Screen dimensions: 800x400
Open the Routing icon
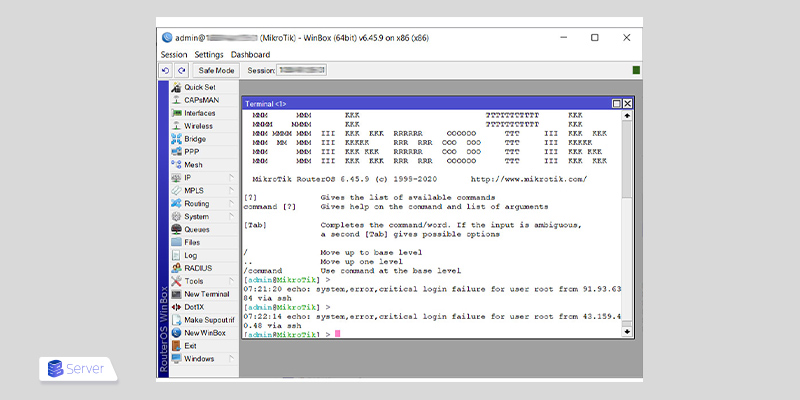click(176, 204)
